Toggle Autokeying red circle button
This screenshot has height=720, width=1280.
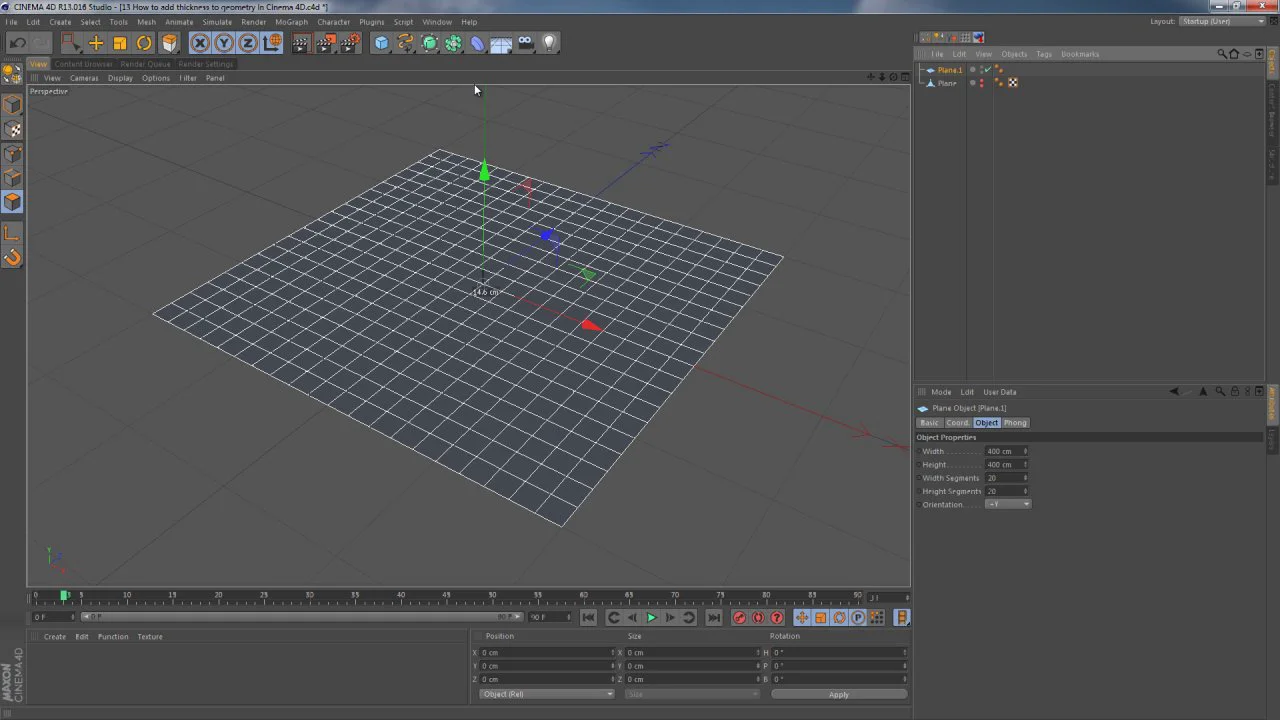(x=758, y=618)
